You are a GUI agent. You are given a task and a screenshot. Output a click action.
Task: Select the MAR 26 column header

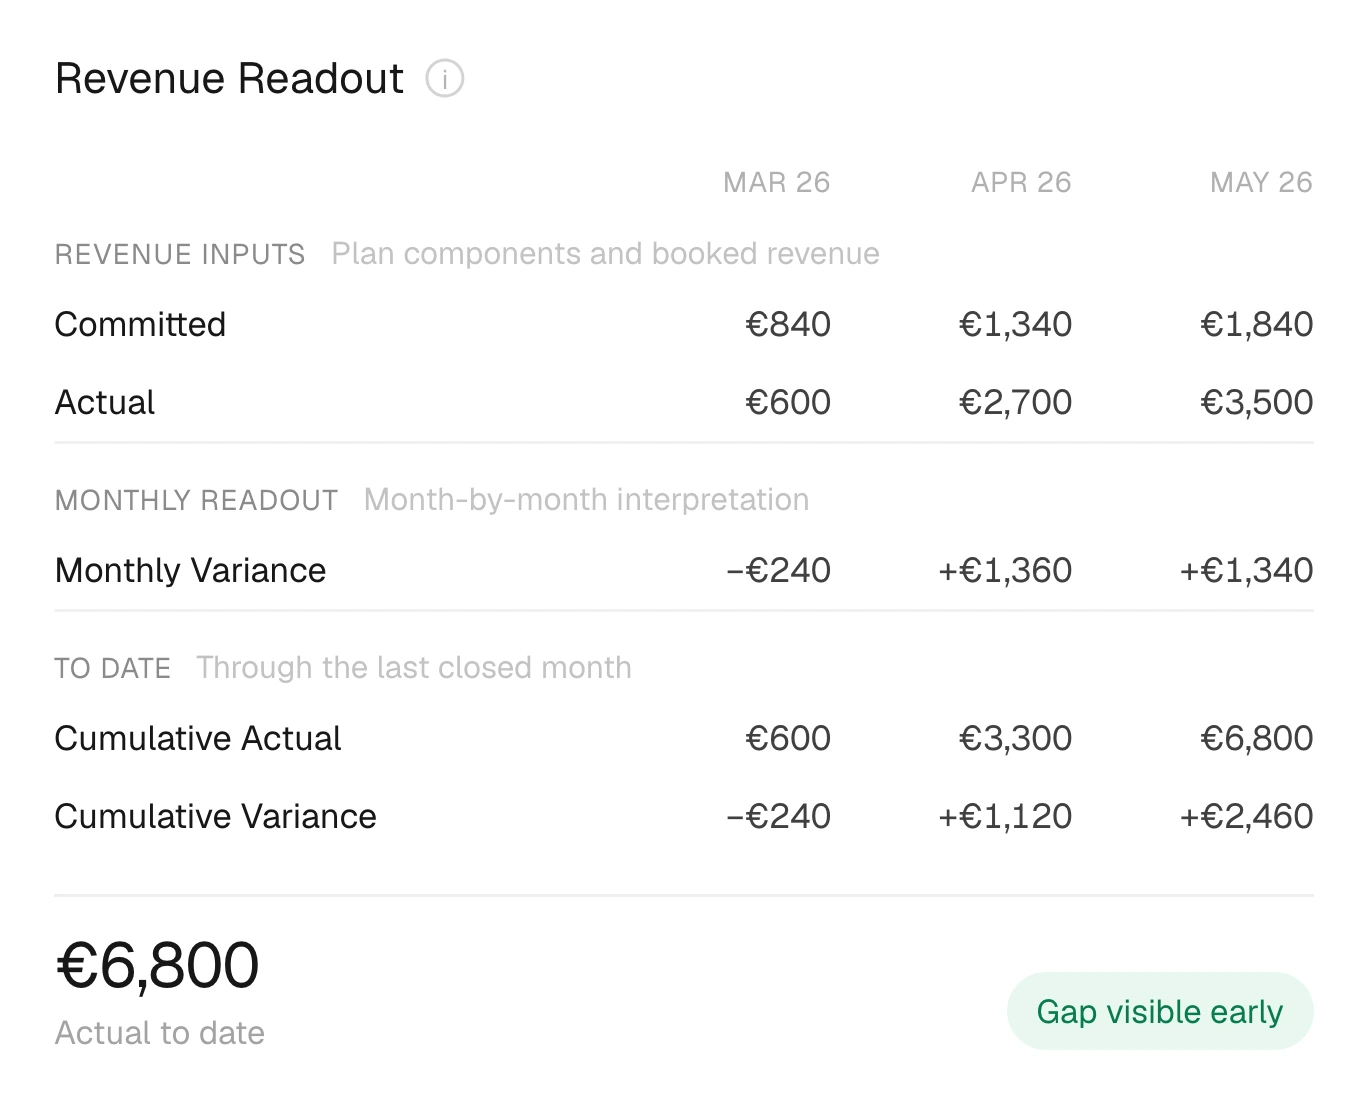click(x=777, y=182)
